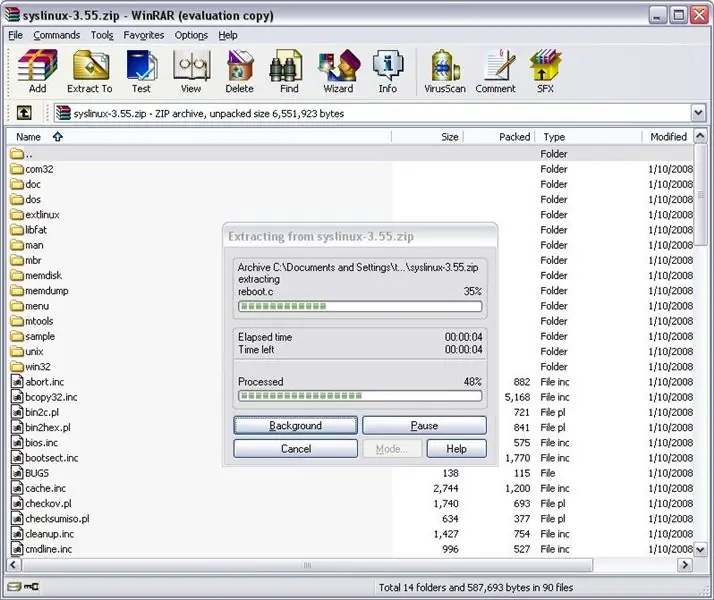Click the vertical scrollbar down arrow
The width and height of the screenshot is (714, 600).
pyautogui.click(x=700, y=549)
